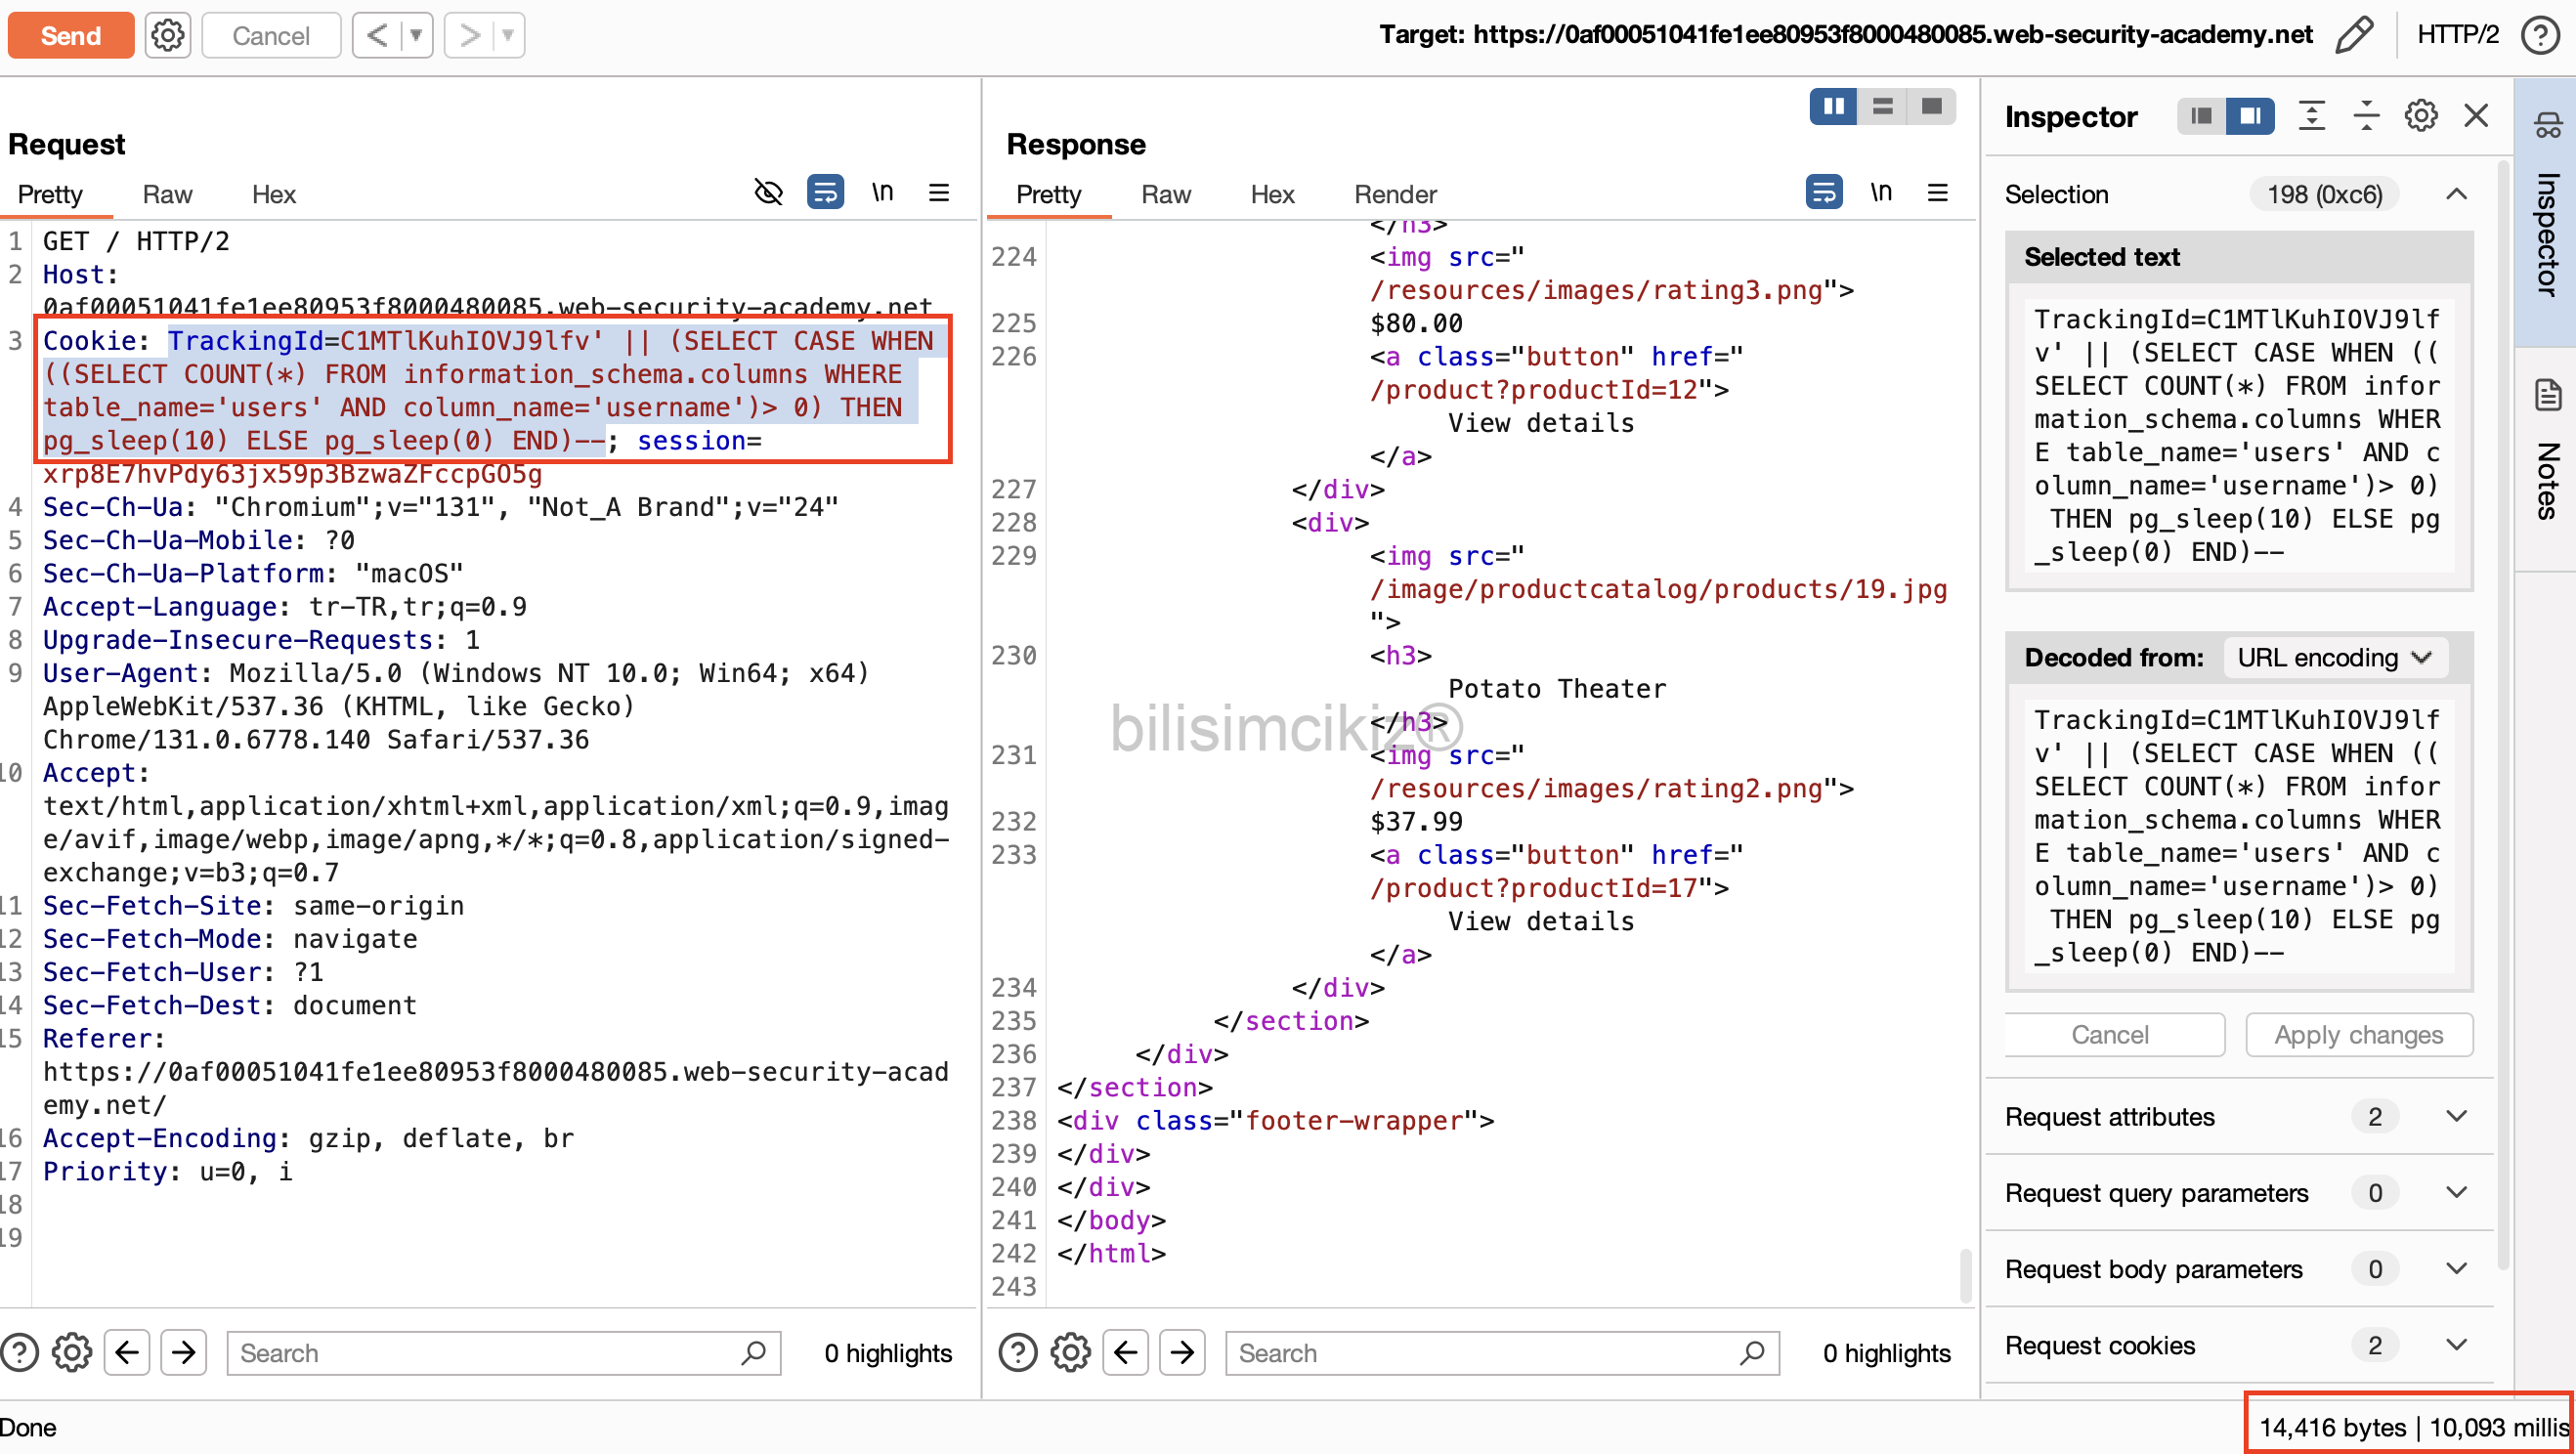Viewport: 2576px width, 1454px height.
Task: Open Request panel hamburger menu
Action: click(x=938, y=192)
